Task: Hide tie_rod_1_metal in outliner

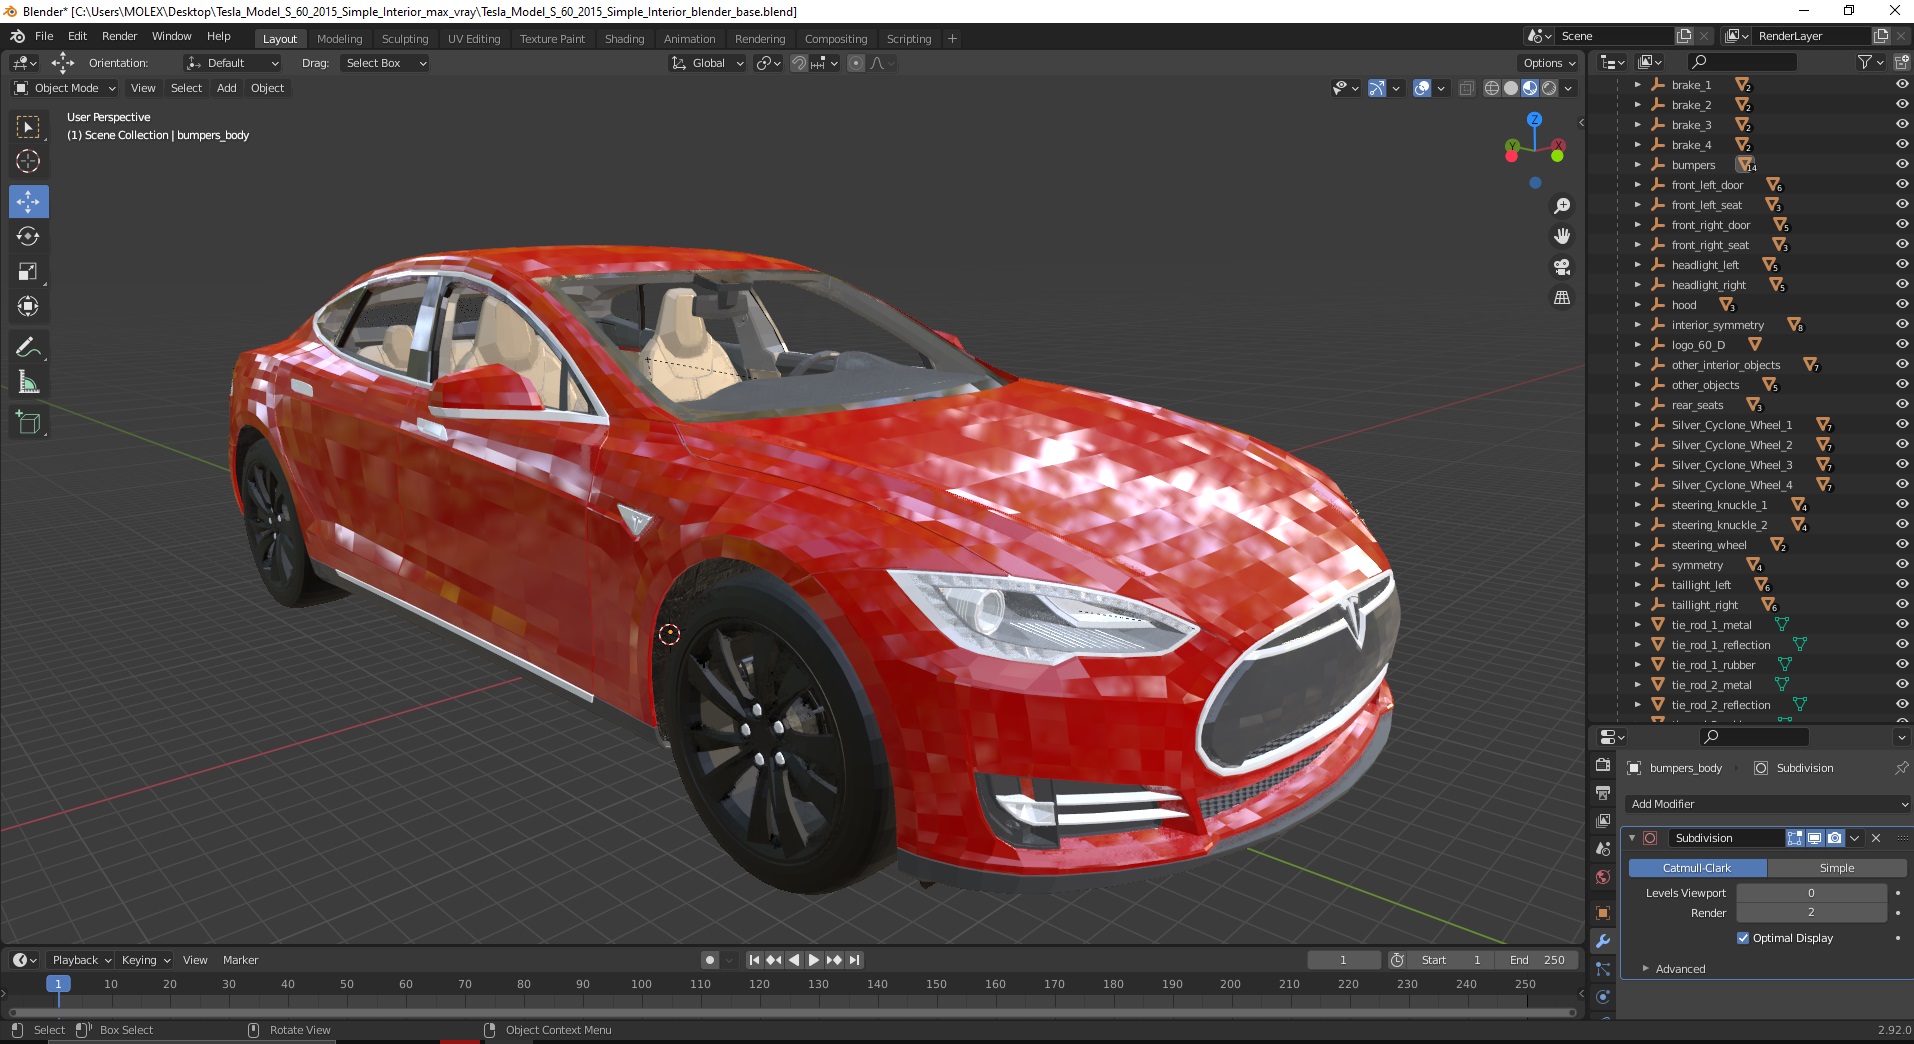Action: (1902, 625)
